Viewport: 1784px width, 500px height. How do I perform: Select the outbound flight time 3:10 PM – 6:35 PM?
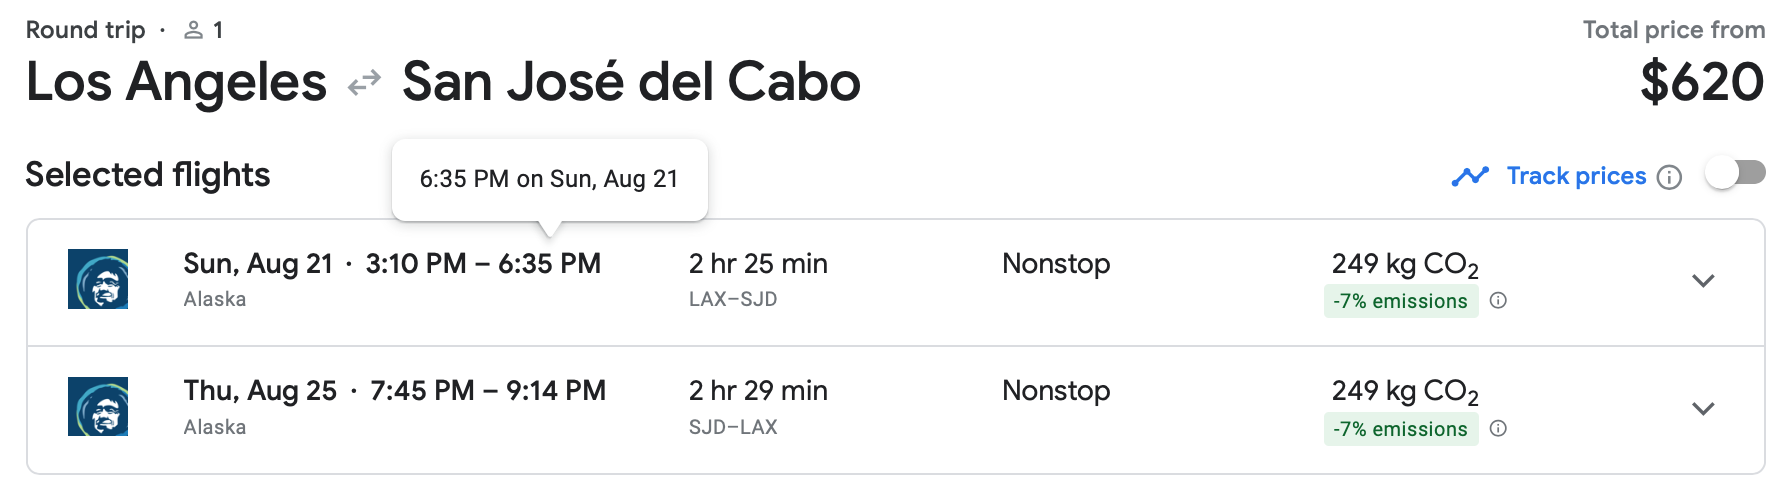[483, 264]
